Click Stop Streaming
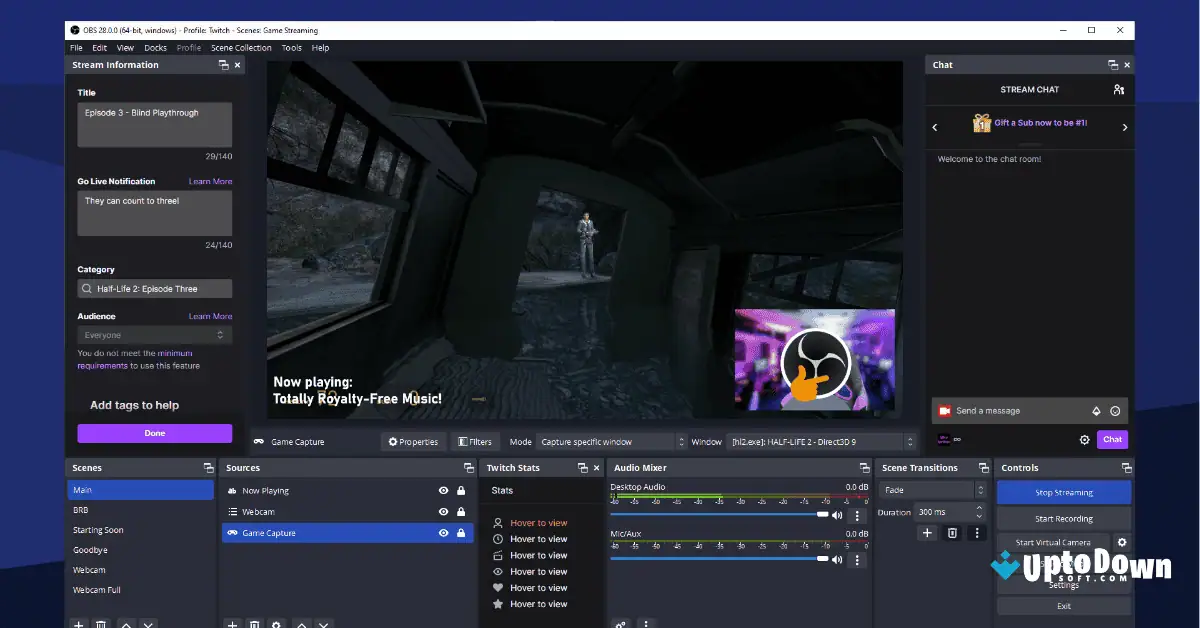The height and width of the screenshot is (628, 1200). coord(1063,492)
